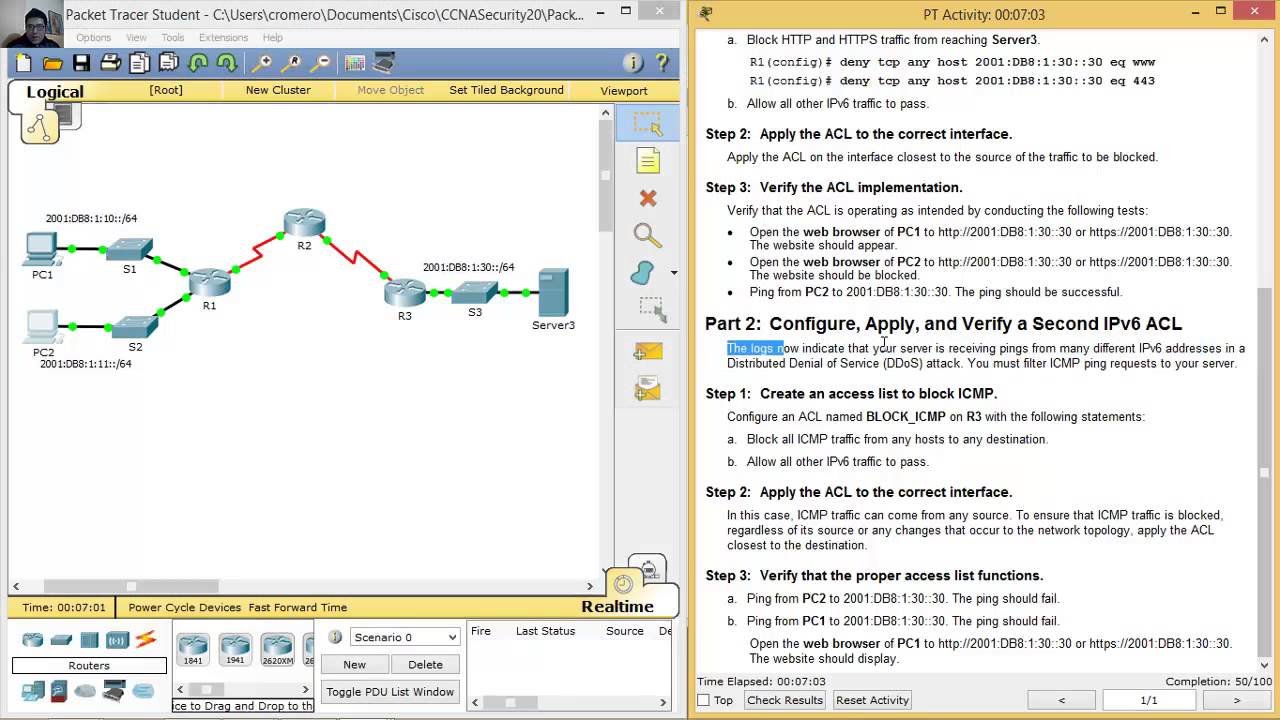This screenshot has width=1280, height=720.
Task: Click the New Cluster button
Action: point(278,90)
